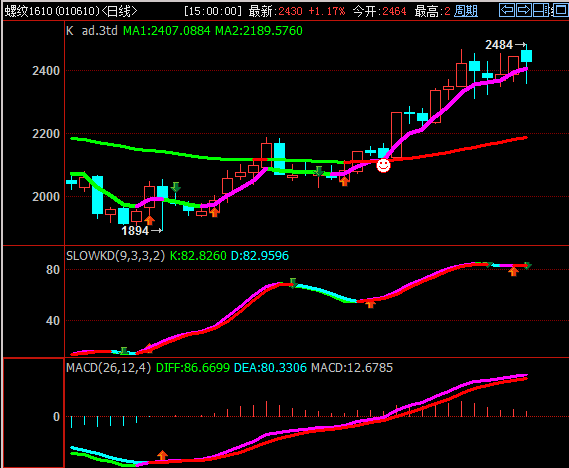
Task: Click the orange up arrow near 1894 low
Action: pyautogui.click(x=150, y=220)
